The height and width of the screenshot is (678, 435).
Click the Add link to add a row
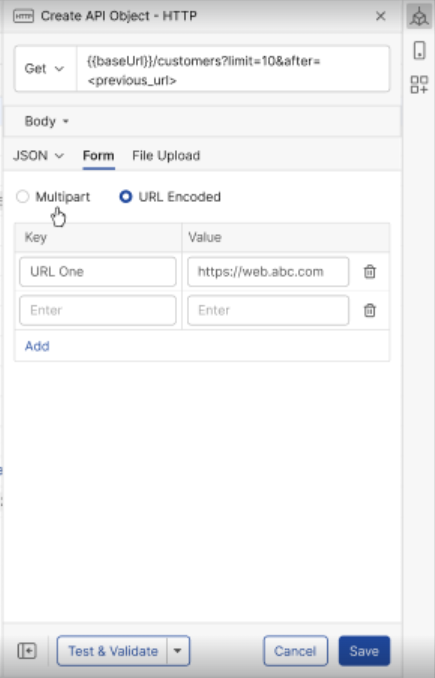[37, 346]
